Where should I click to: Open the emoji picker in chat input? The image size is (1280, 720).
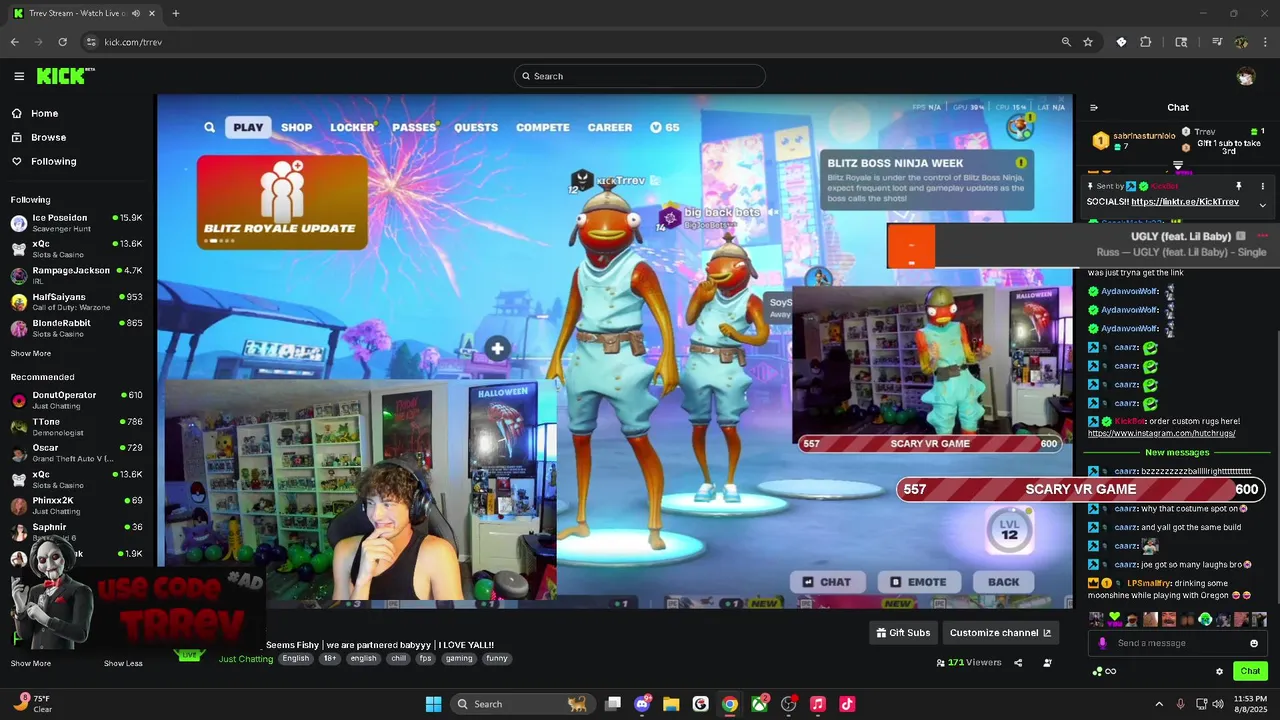coord(1254,643)
